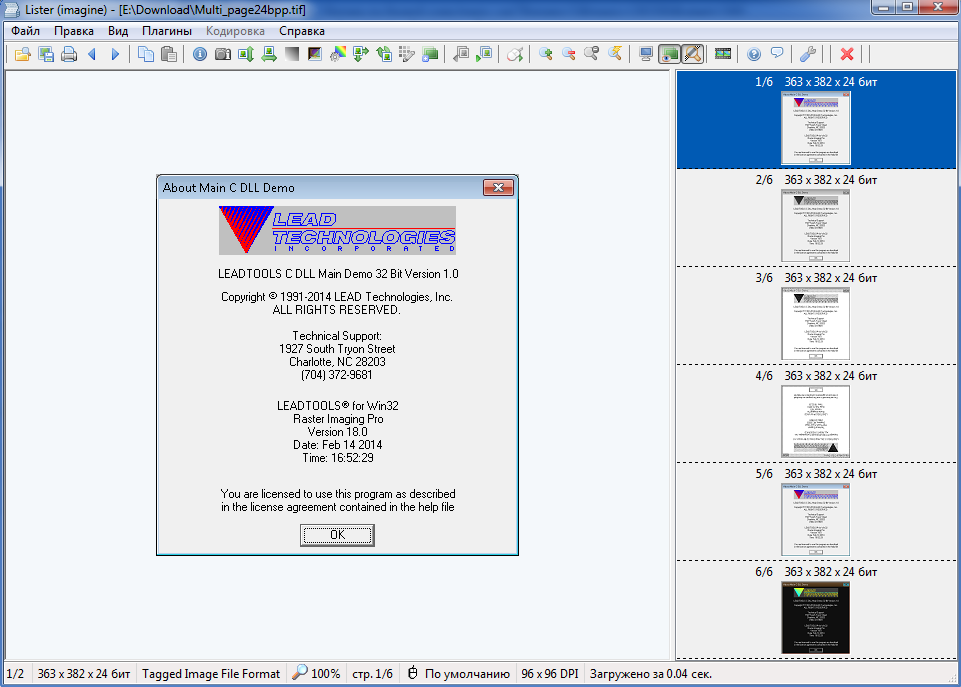
Task: Open the Справка menu
Action: (x=302, y=31)
